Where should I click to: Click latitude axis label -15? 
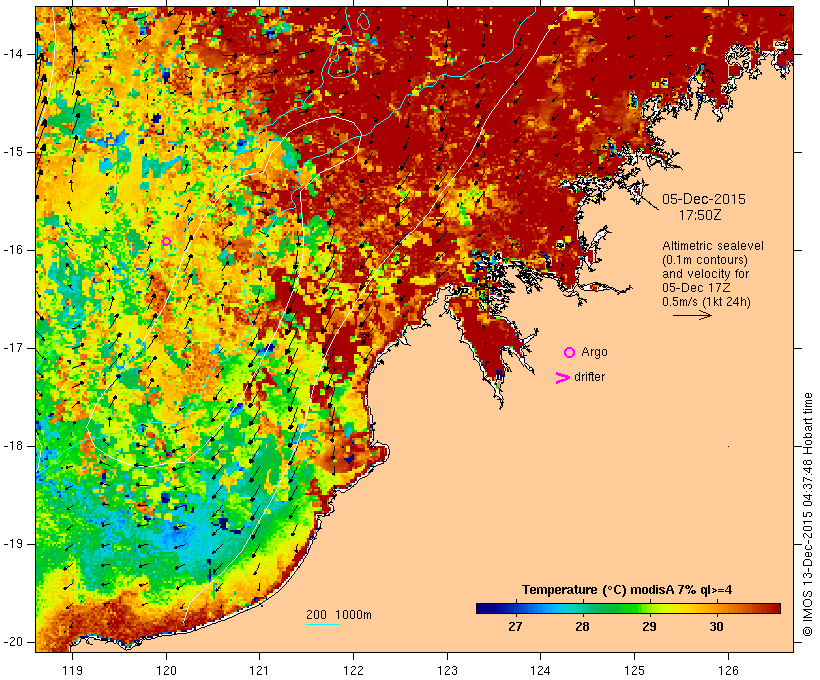pyautogui.click(x=13, y=152)
